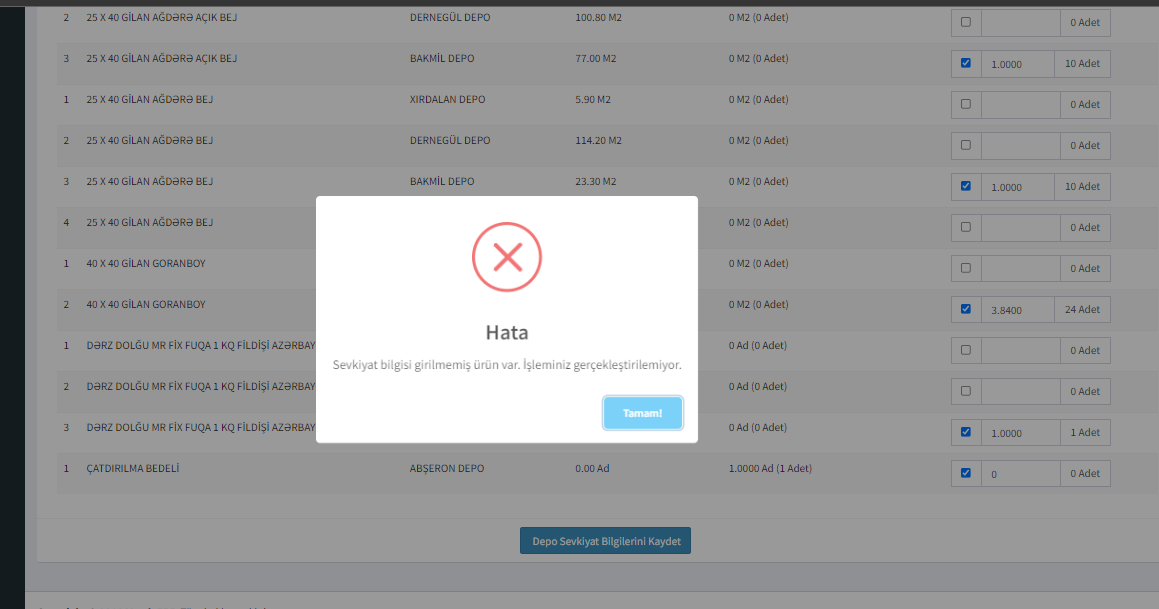This screenshot has width=1159, height=609.
Task: Select checkbox for row 1 40 X 40 GİLAN GORANBOY
Action: click(x=965, y=268)
